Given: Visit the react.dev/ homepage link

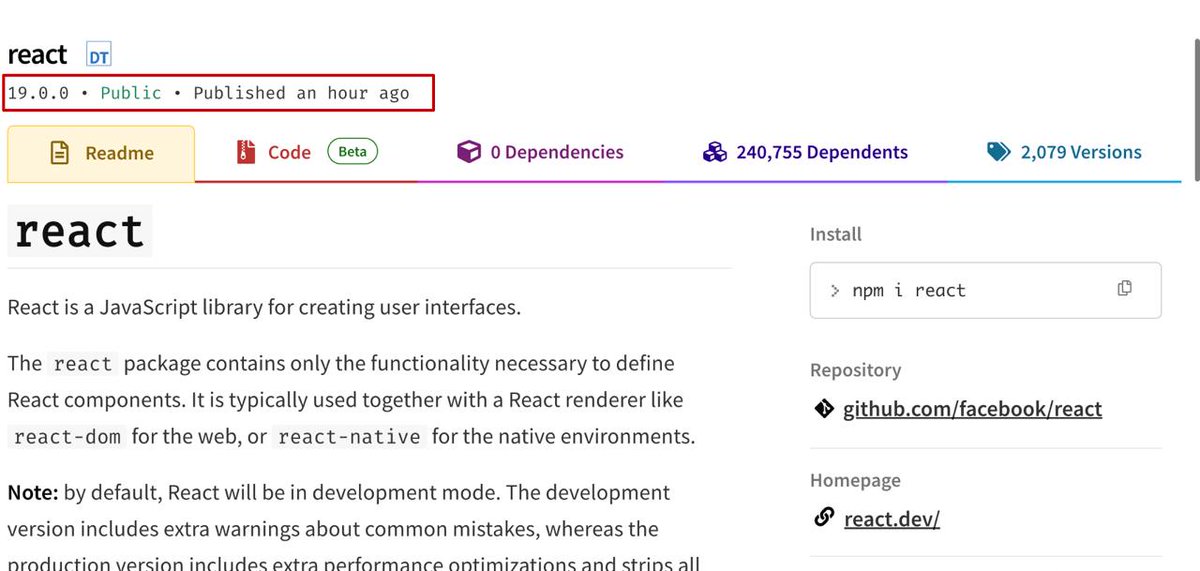Looking at the screenshot, I should 892,519.
